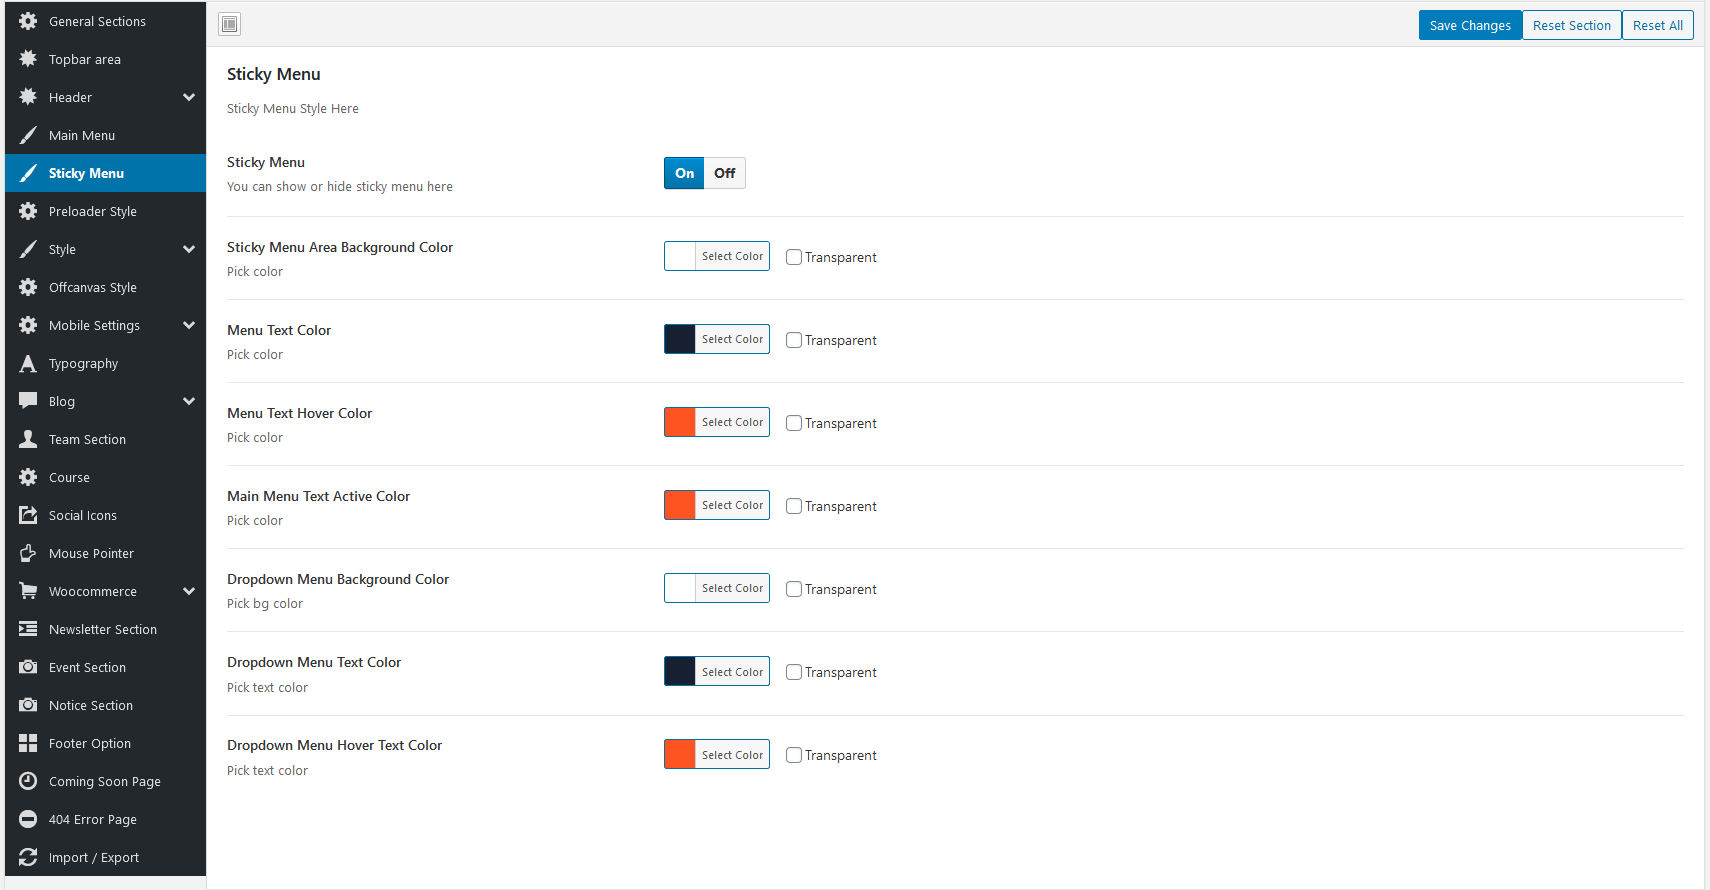Open the orange Menu Text Hover Color swatch
The image size is (1710, 890).
pyautogui.click(x=680, y=422)
